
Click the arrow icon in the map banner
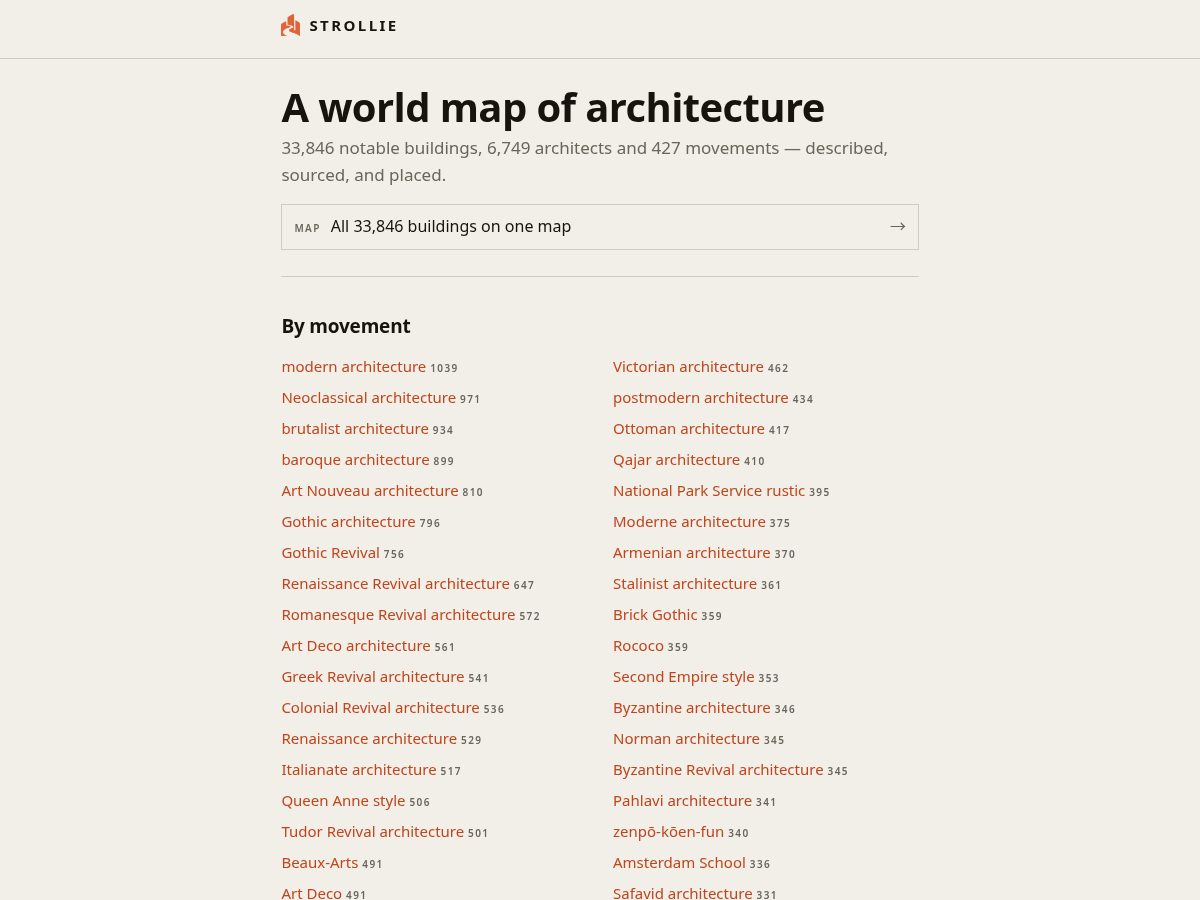pos(897,227)
